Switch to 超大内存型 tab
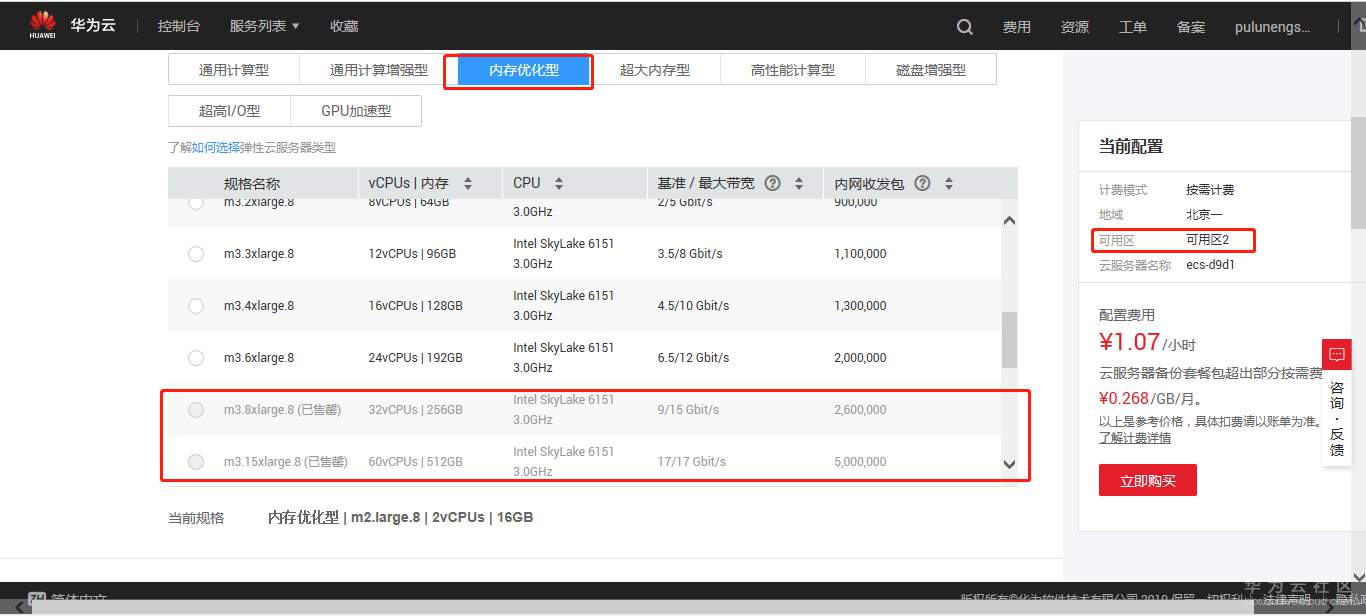Viewport: 1366px width, 616px height. [655, 70]
